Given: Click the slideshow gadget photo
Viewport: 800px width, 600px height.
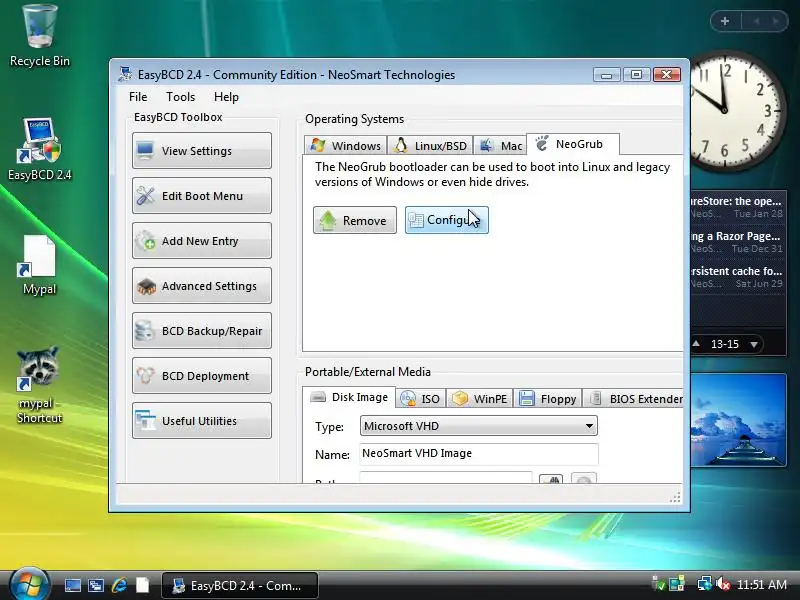Looking at the screenshot, I should [x=738, y=420].
